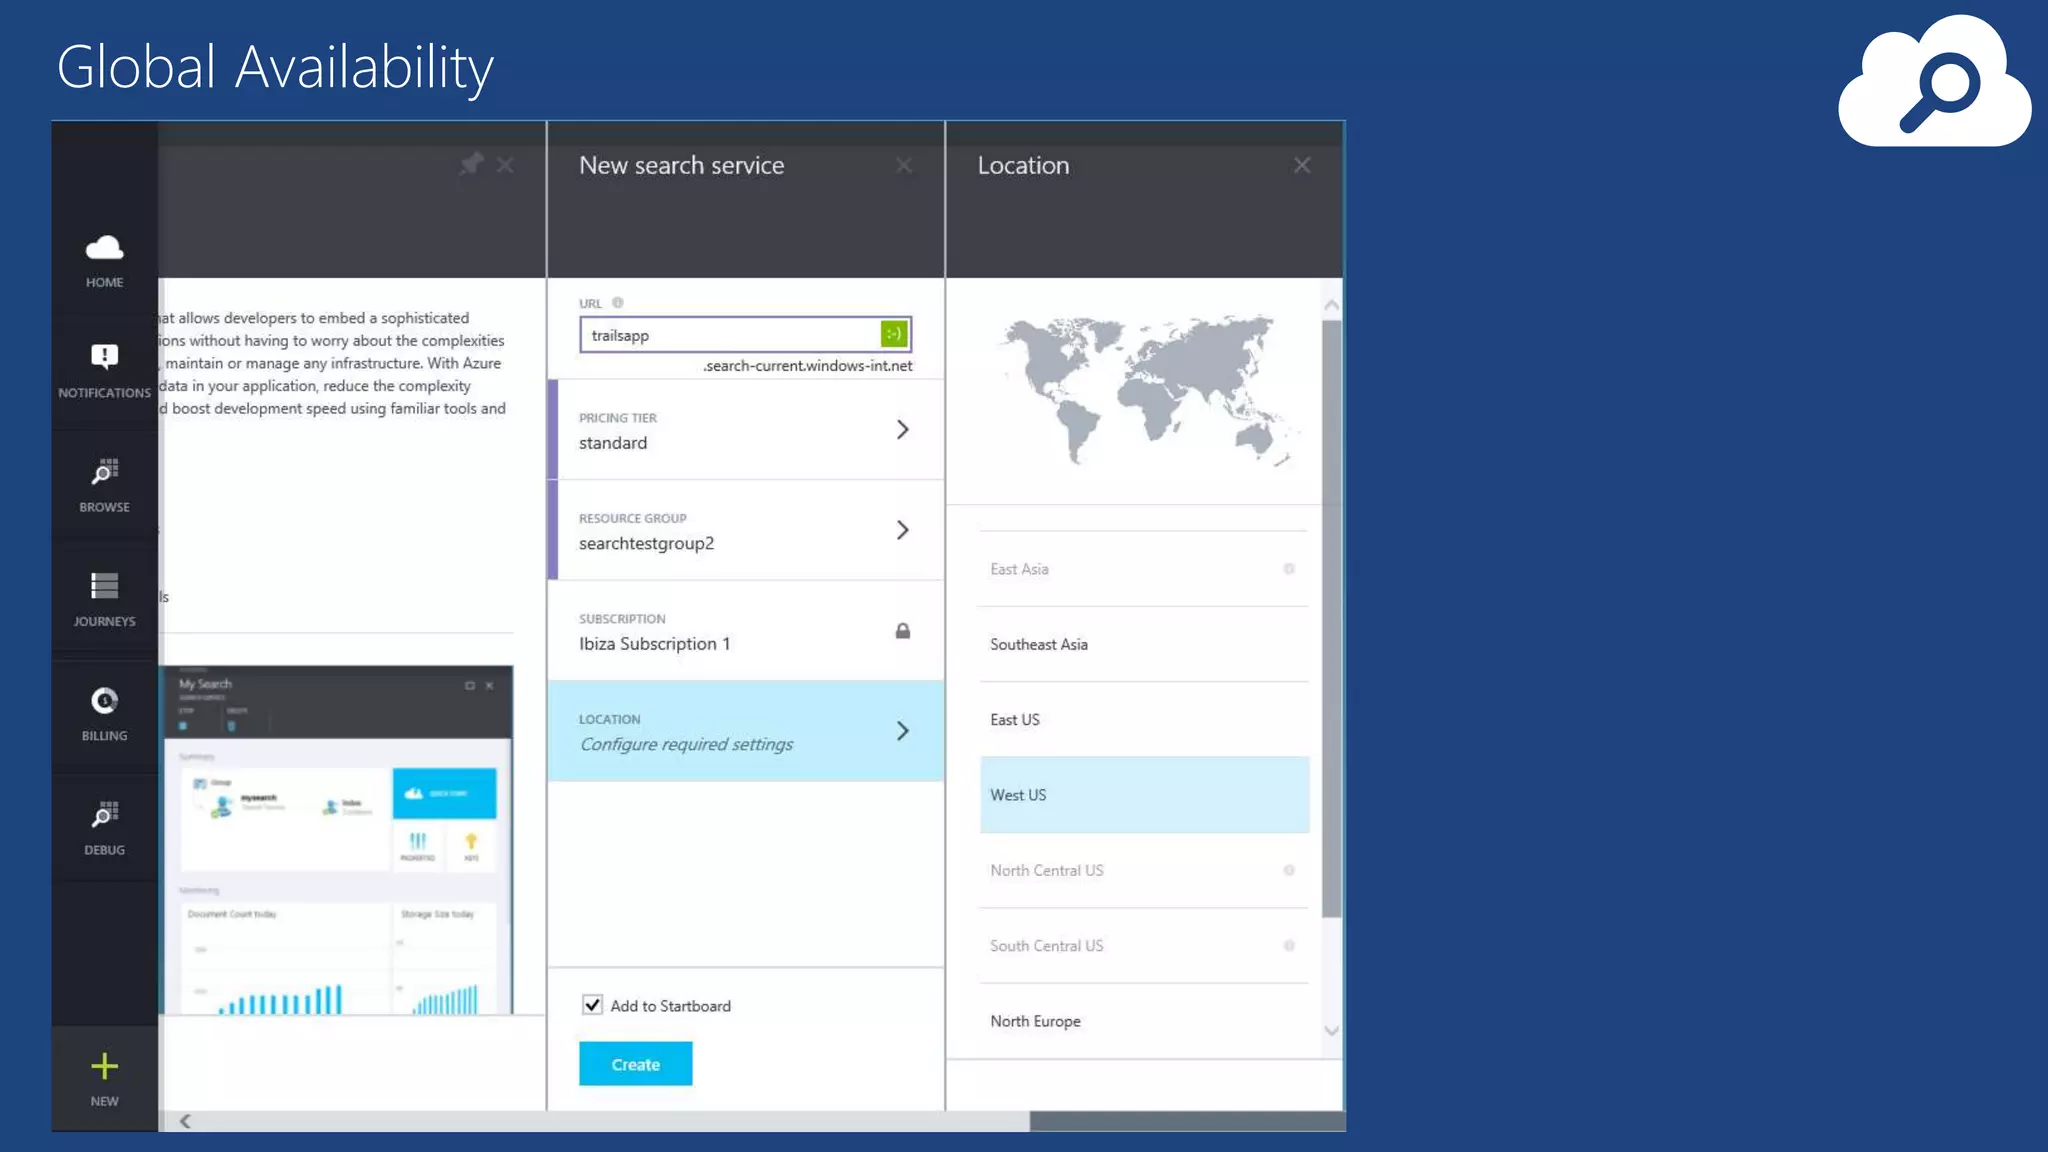2048x1152 pixels.
Task: Toggle the Add to Startboard checkbox
Action: (x=592, y=1005)
